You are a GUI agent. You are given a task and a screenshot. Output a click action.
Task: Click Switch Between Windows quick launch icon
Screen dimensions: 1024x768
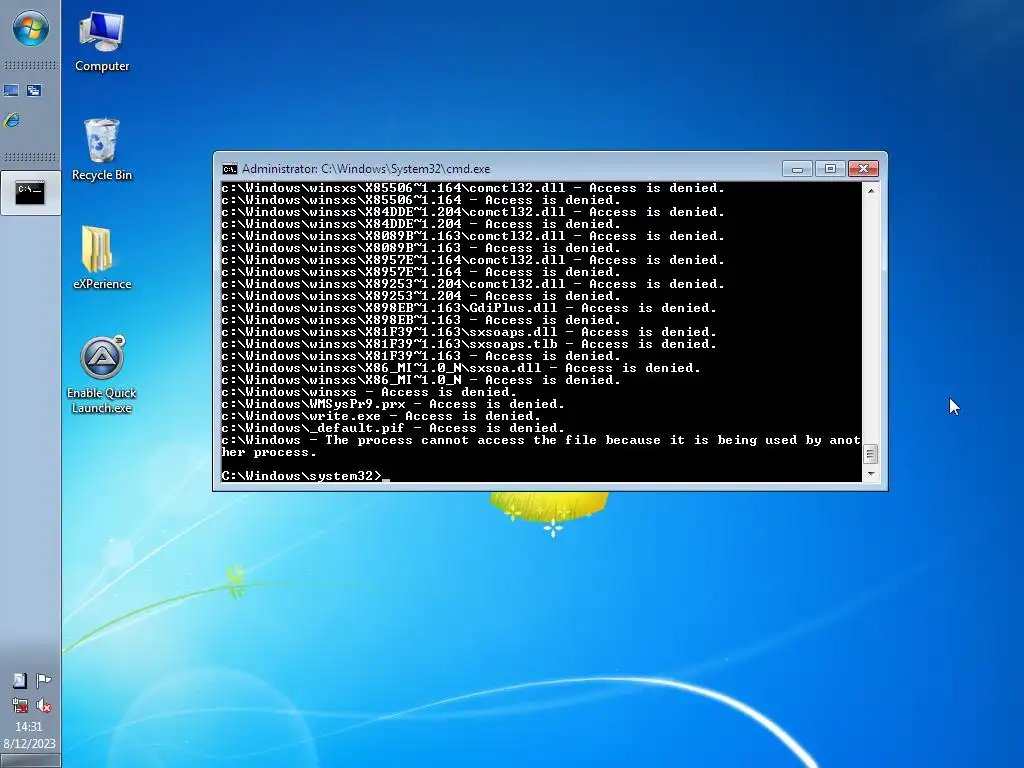click(34, 91)
